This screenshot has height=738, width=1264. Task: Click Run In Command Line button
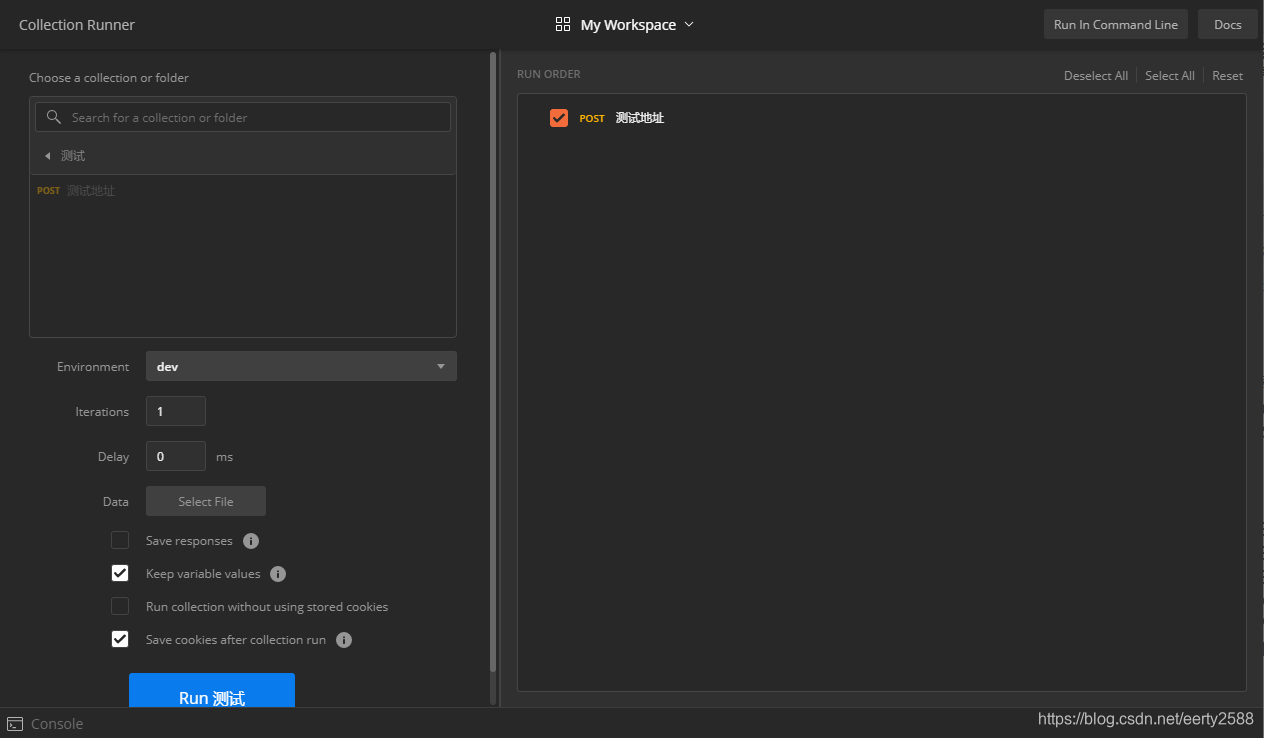pyautogui.click(x=1116, y=25)
